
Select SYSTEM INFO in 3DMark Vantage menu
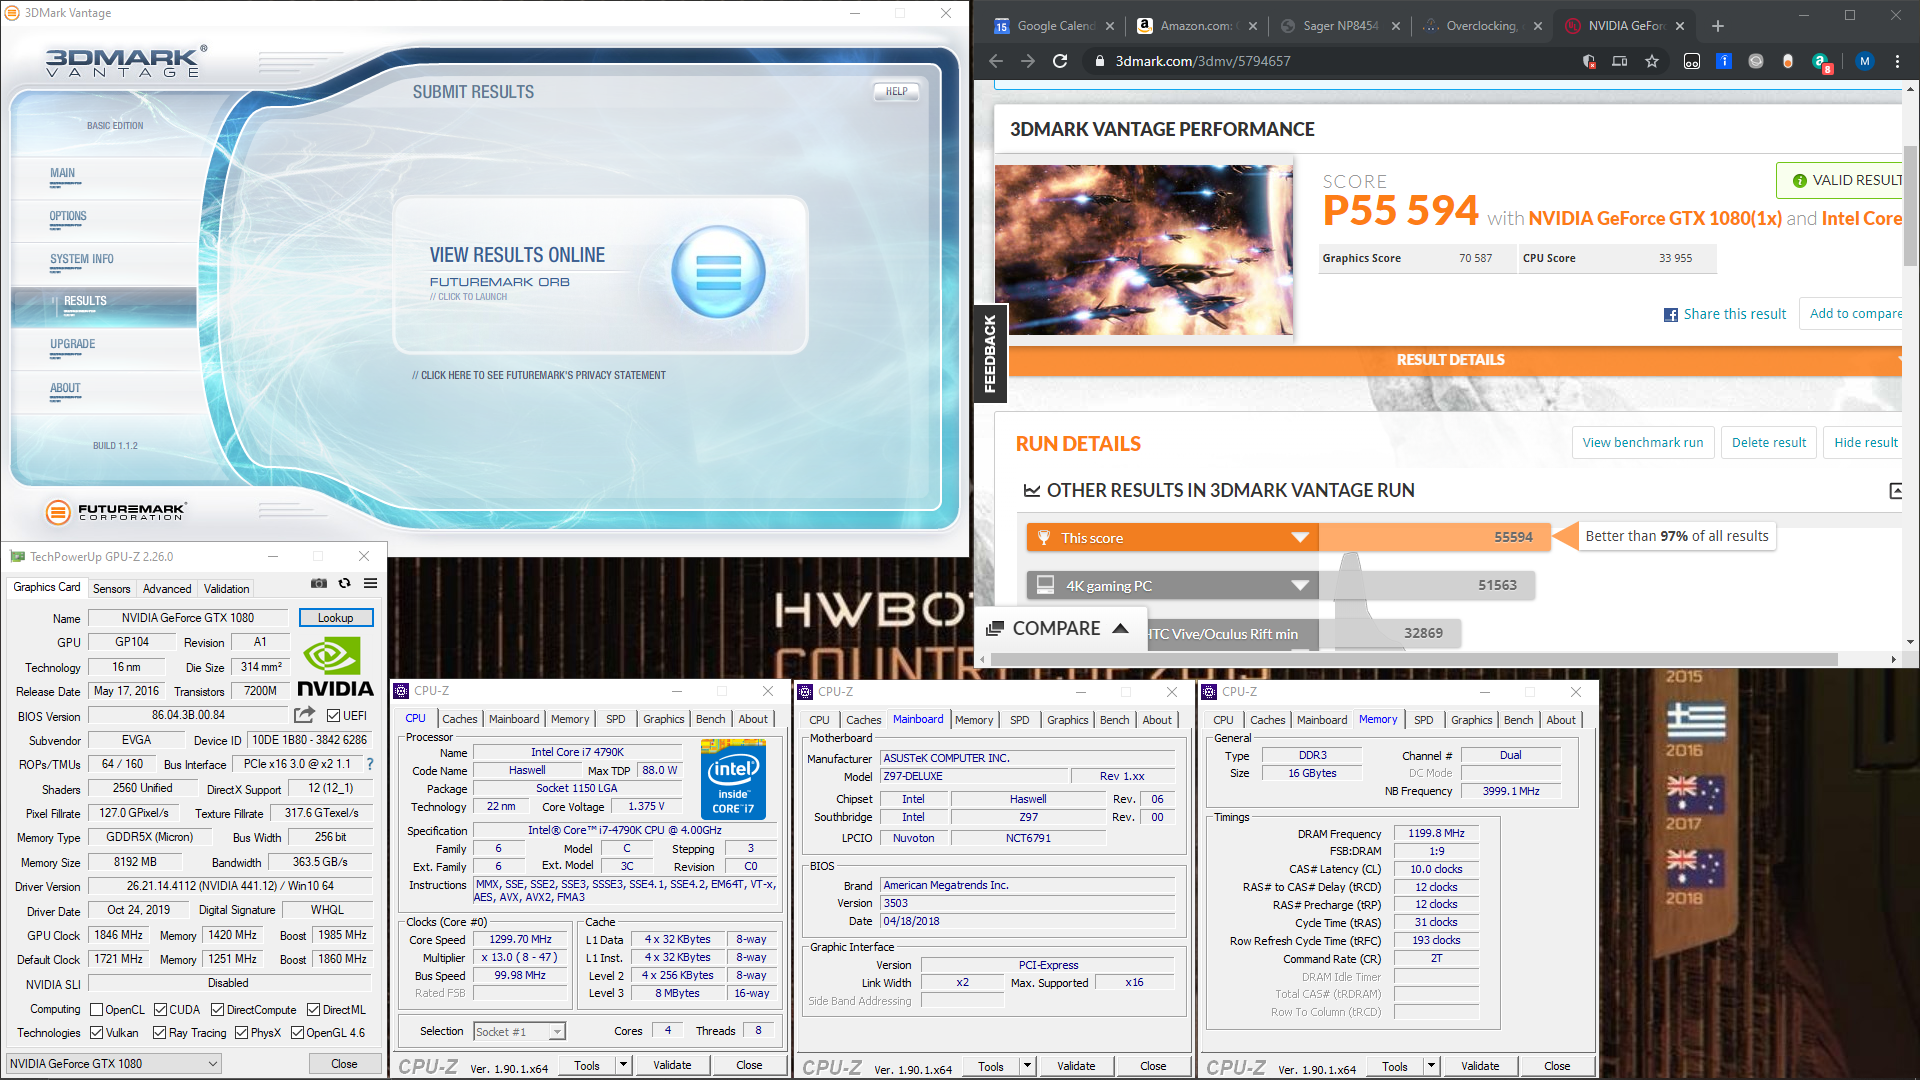coord(82,259)
